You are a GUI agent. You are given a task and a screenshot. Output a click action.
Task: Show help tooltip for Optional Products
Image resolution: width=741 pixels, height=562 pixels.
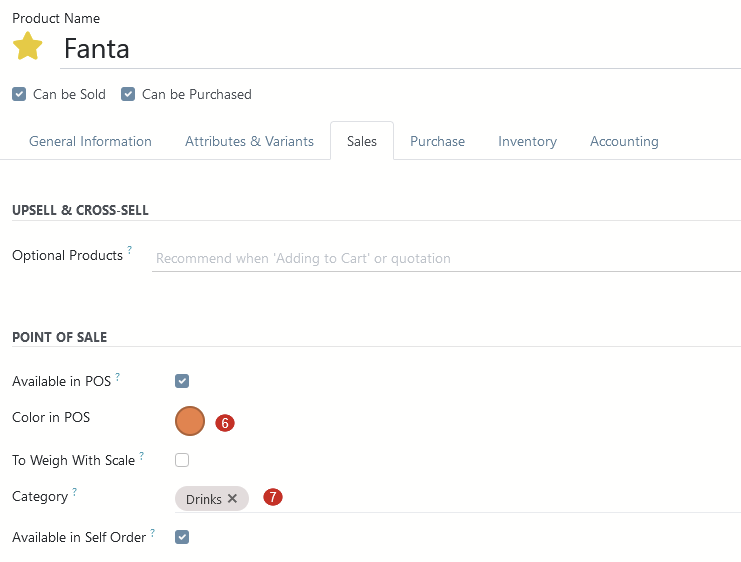(x=129, y=249)
